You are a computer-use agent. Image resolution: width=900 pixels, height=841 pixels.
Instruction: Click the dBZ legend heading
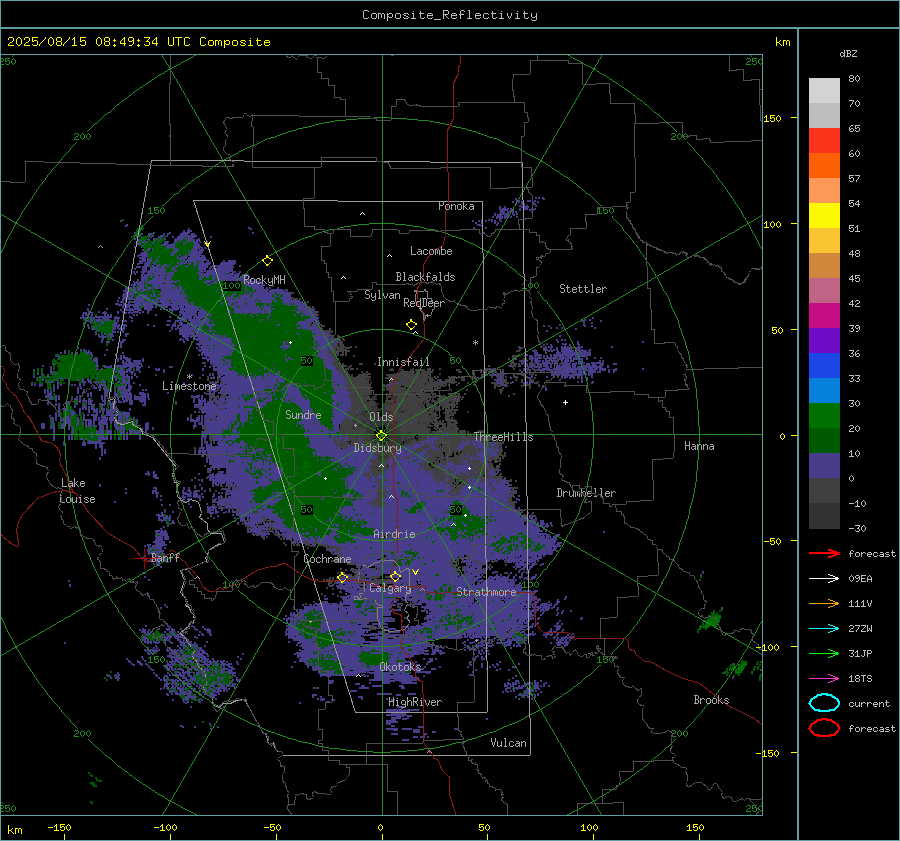pyautogui.click(x=848, y=53)
